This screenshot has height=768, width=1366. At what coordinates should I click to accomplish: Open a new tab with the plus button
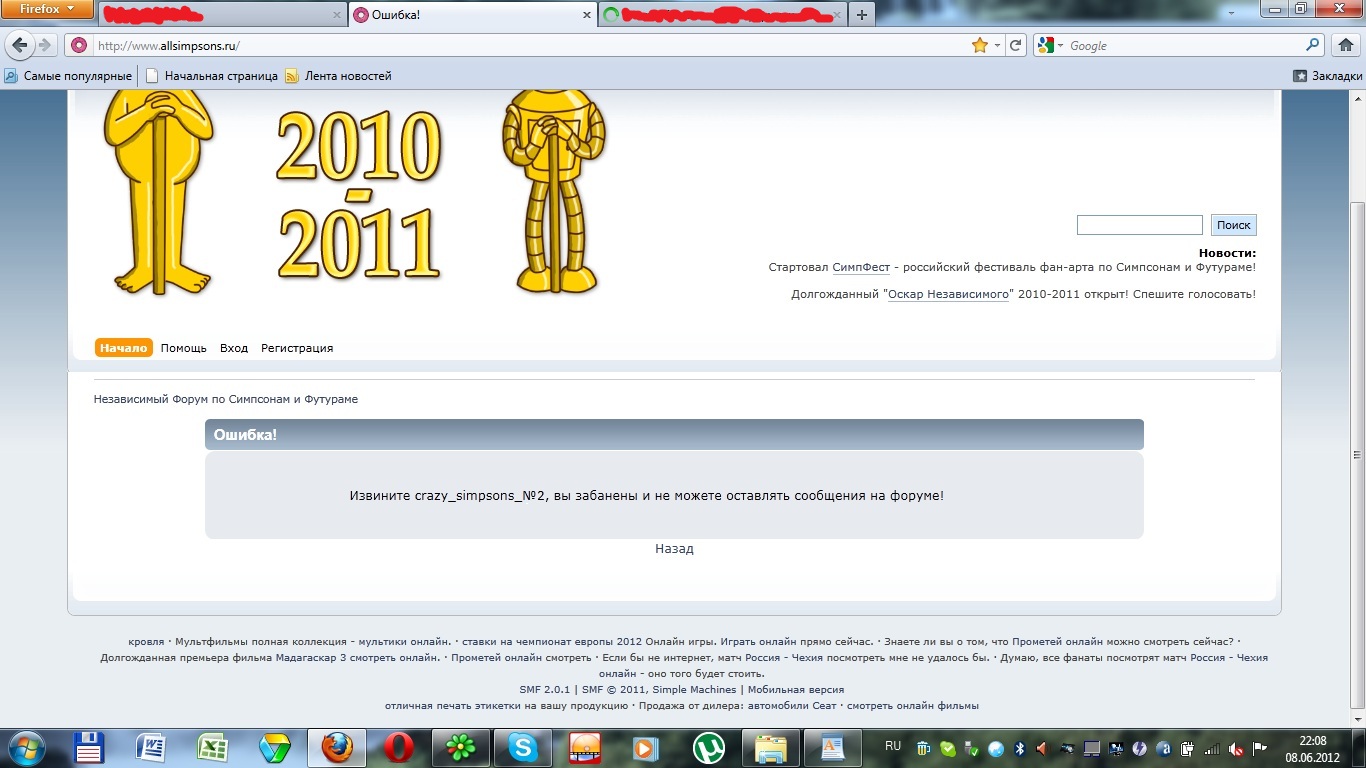coord(862,15)
